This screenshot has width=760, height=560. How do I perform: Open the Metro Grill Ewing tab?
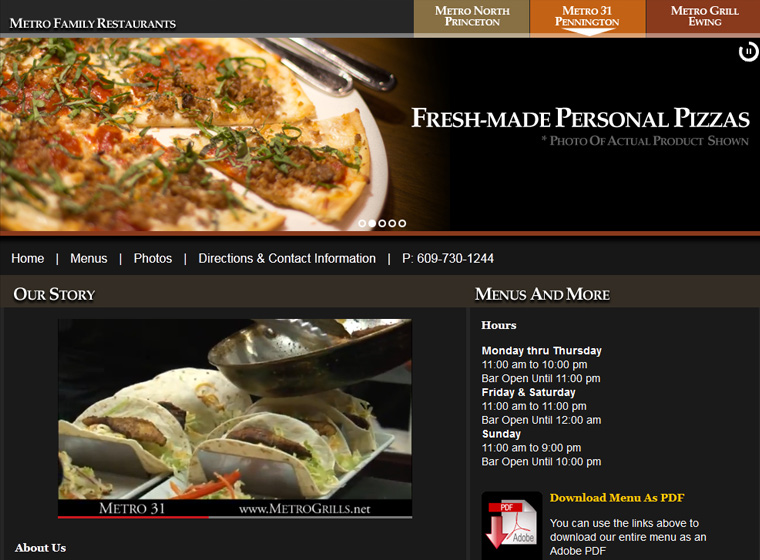pos(703,17)
